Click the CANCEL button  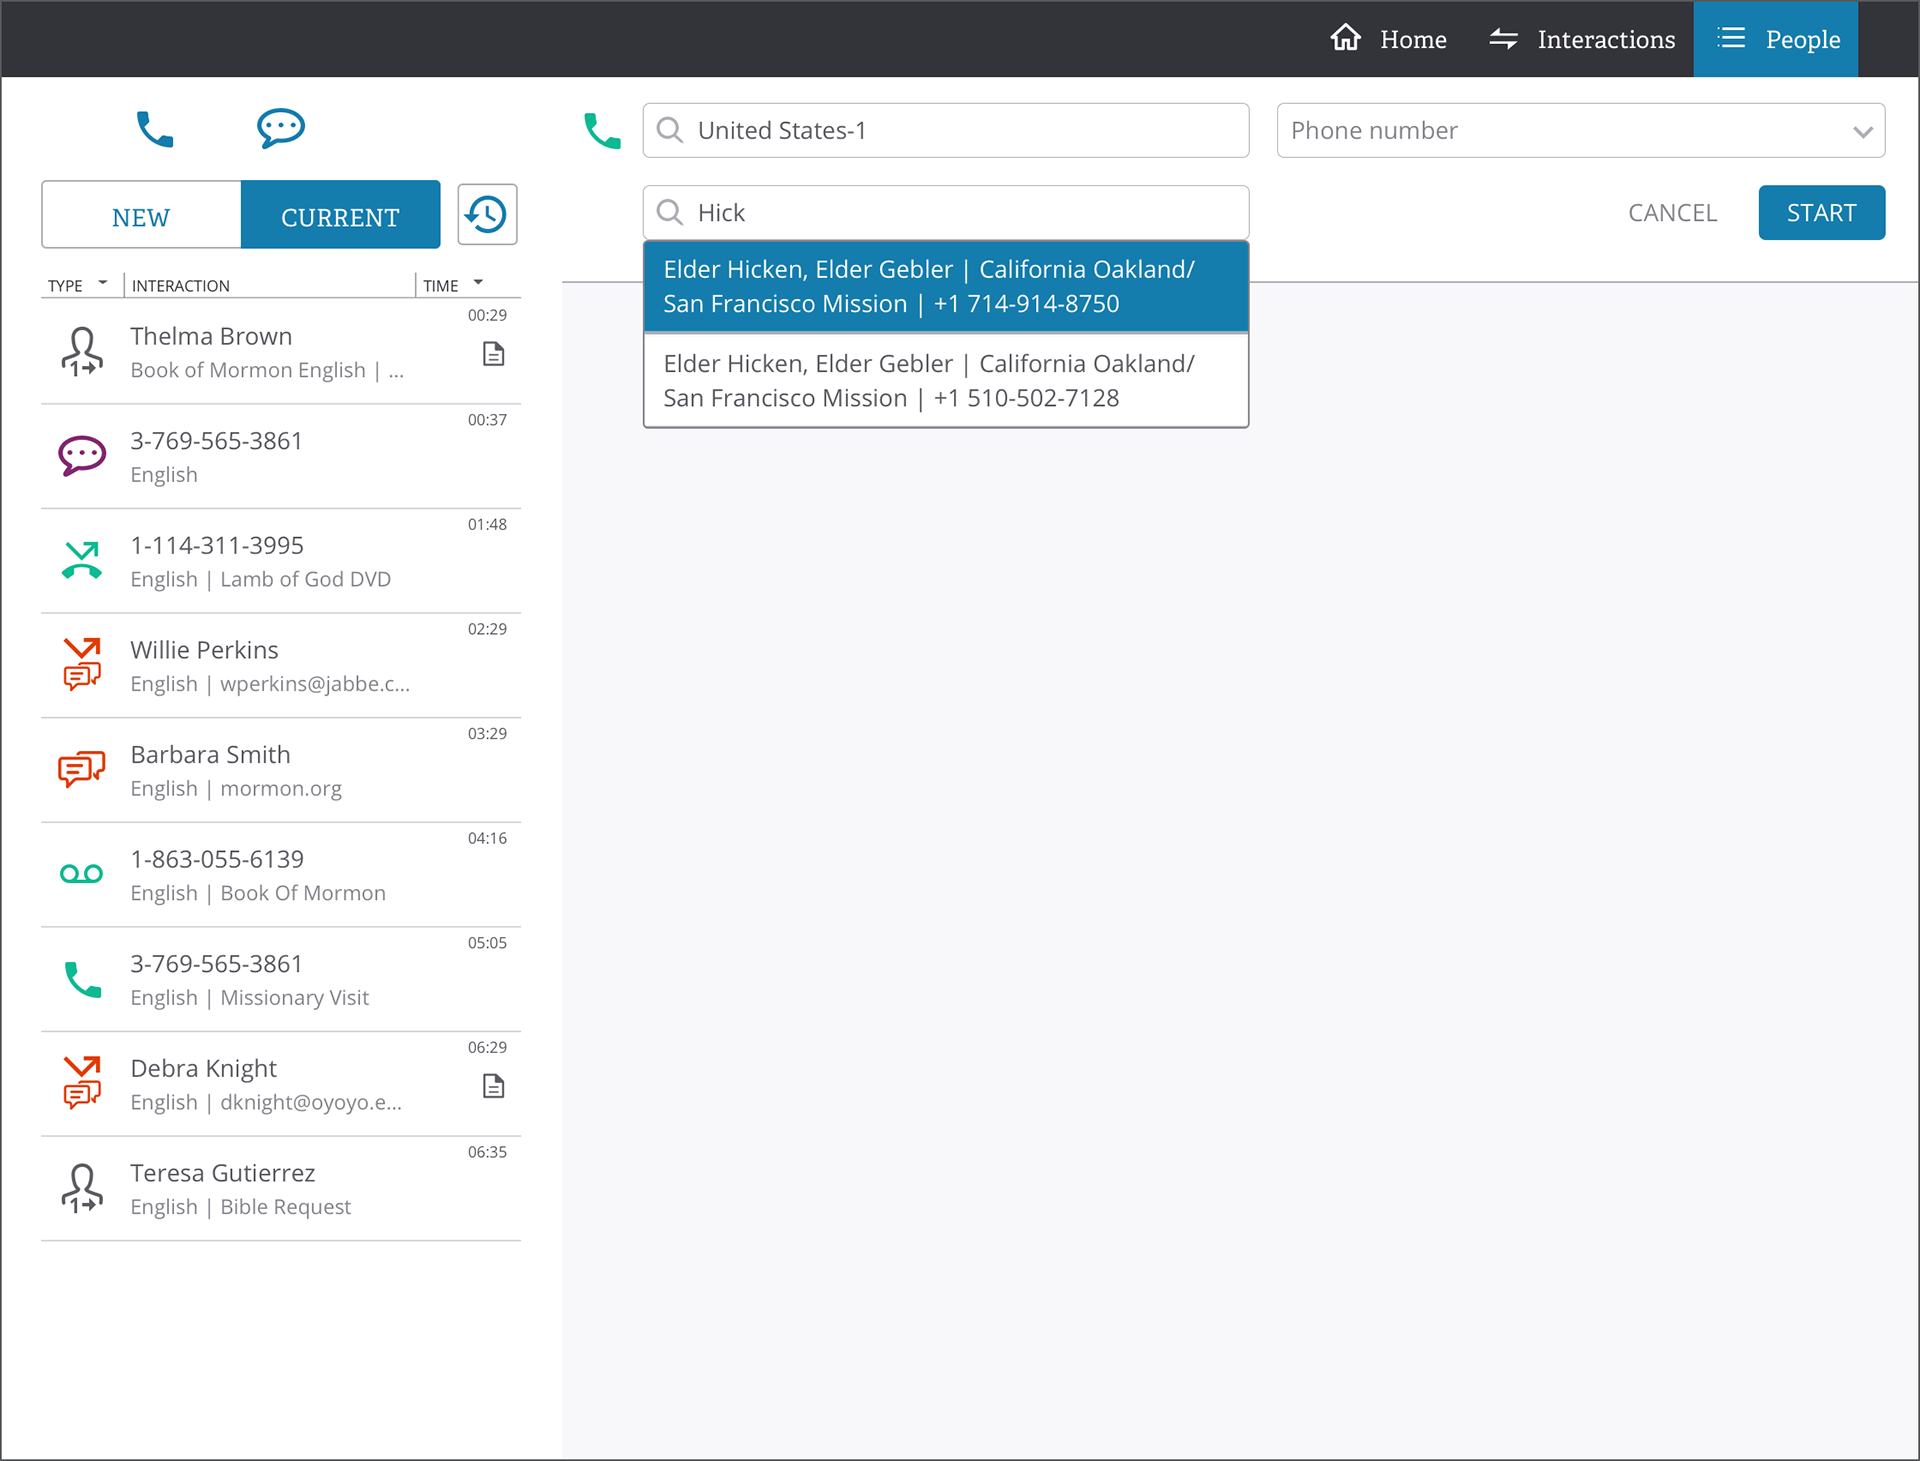(x=1672, y=213)
